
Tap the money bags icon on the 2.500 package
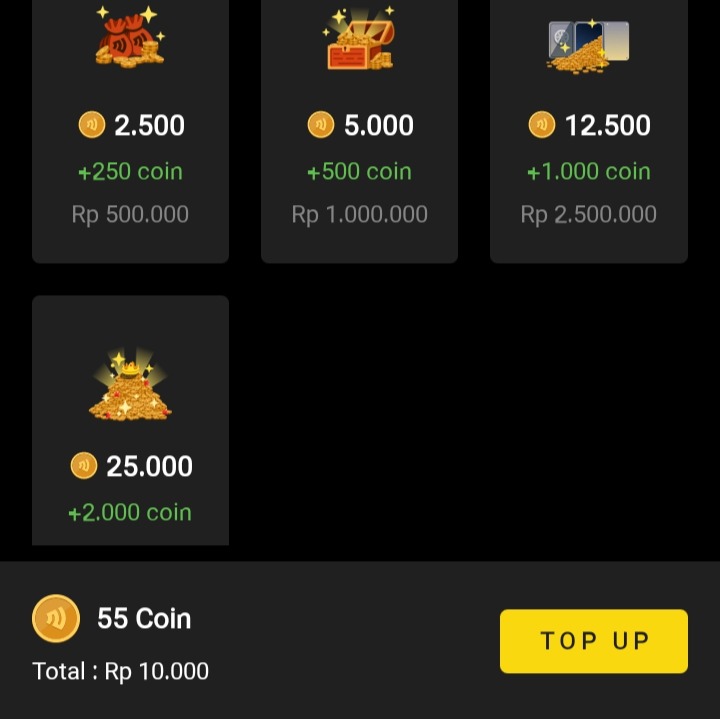tap(130, 38)
